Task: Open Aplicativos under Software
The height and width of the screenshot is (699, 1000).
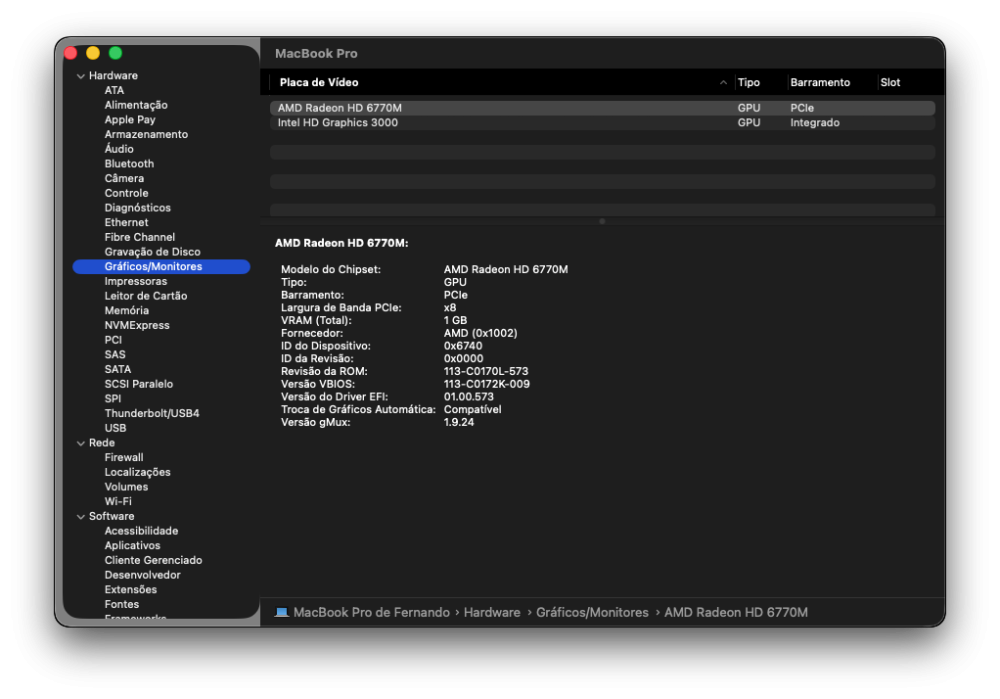Action: pos(132,545)
